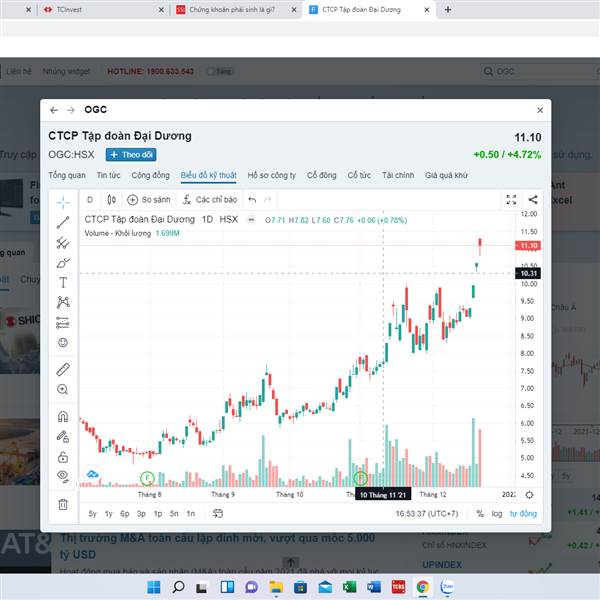600x600 pixels.
Task: Open chart settings gear icon
Action: [529, 495]
